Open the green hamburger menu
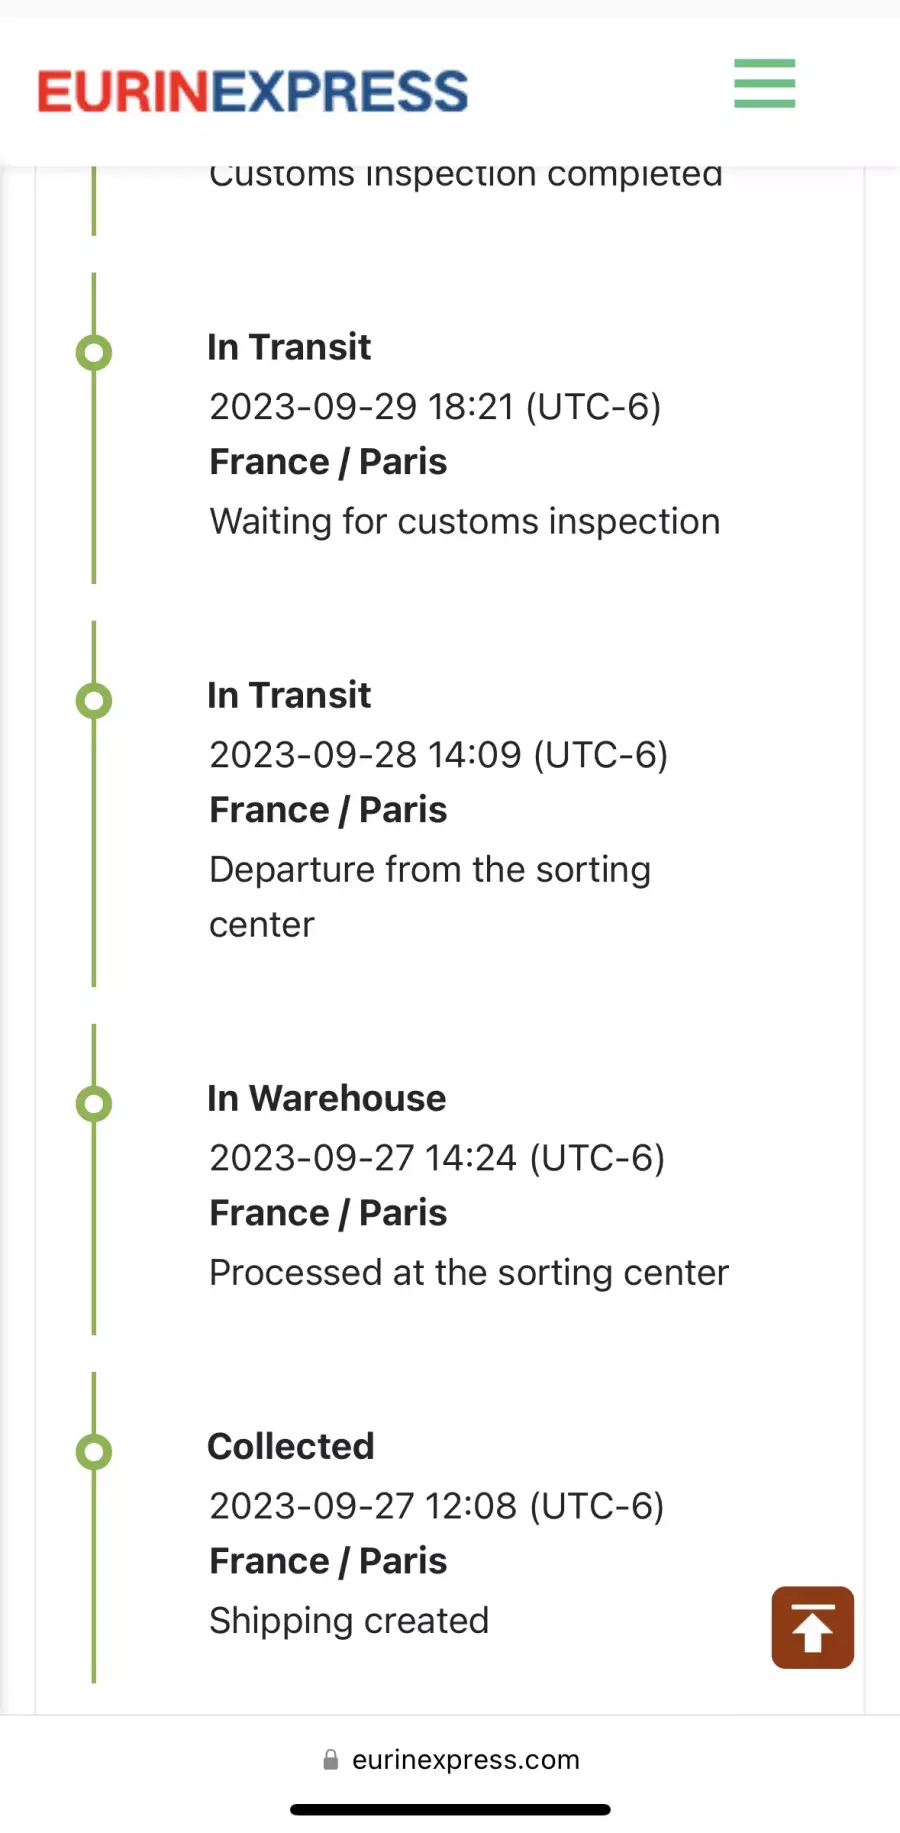Screen dimensions: 900x1833 [764, 83]
